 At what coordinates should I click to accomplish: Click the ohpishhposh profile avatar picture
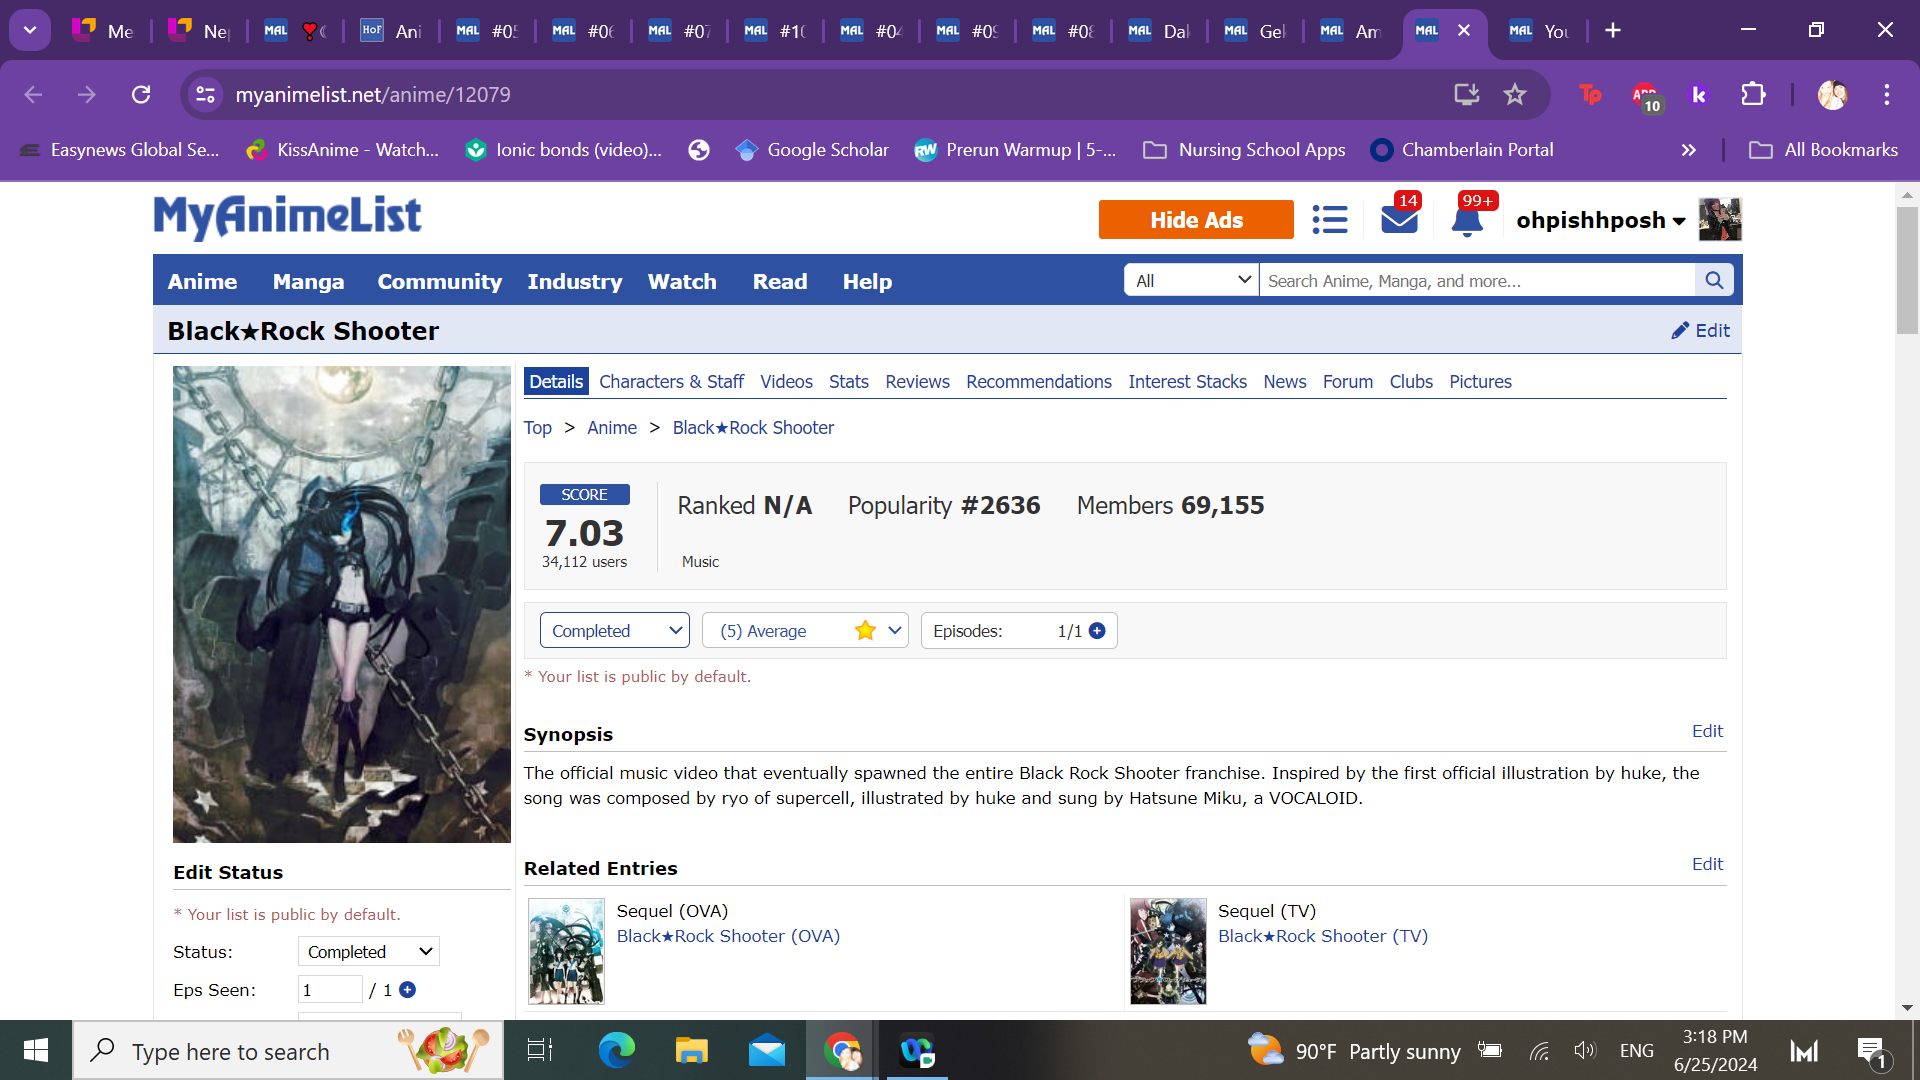coord(1720,220)
